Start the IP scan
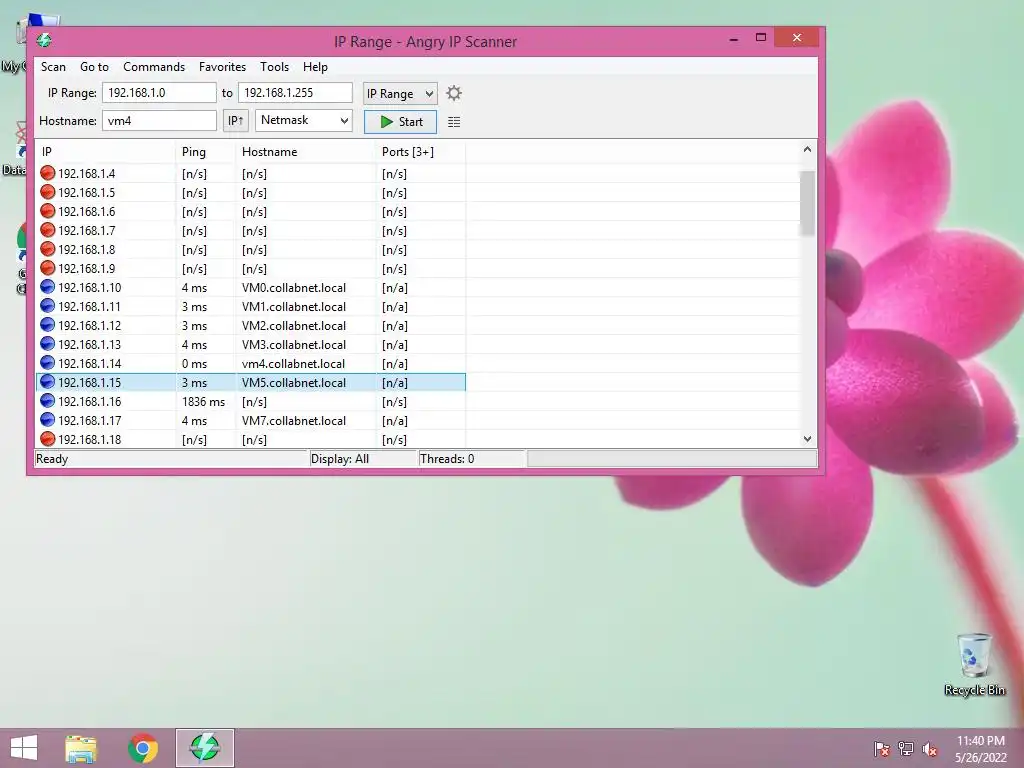The image size is (1024, 768). click(400, 121)
